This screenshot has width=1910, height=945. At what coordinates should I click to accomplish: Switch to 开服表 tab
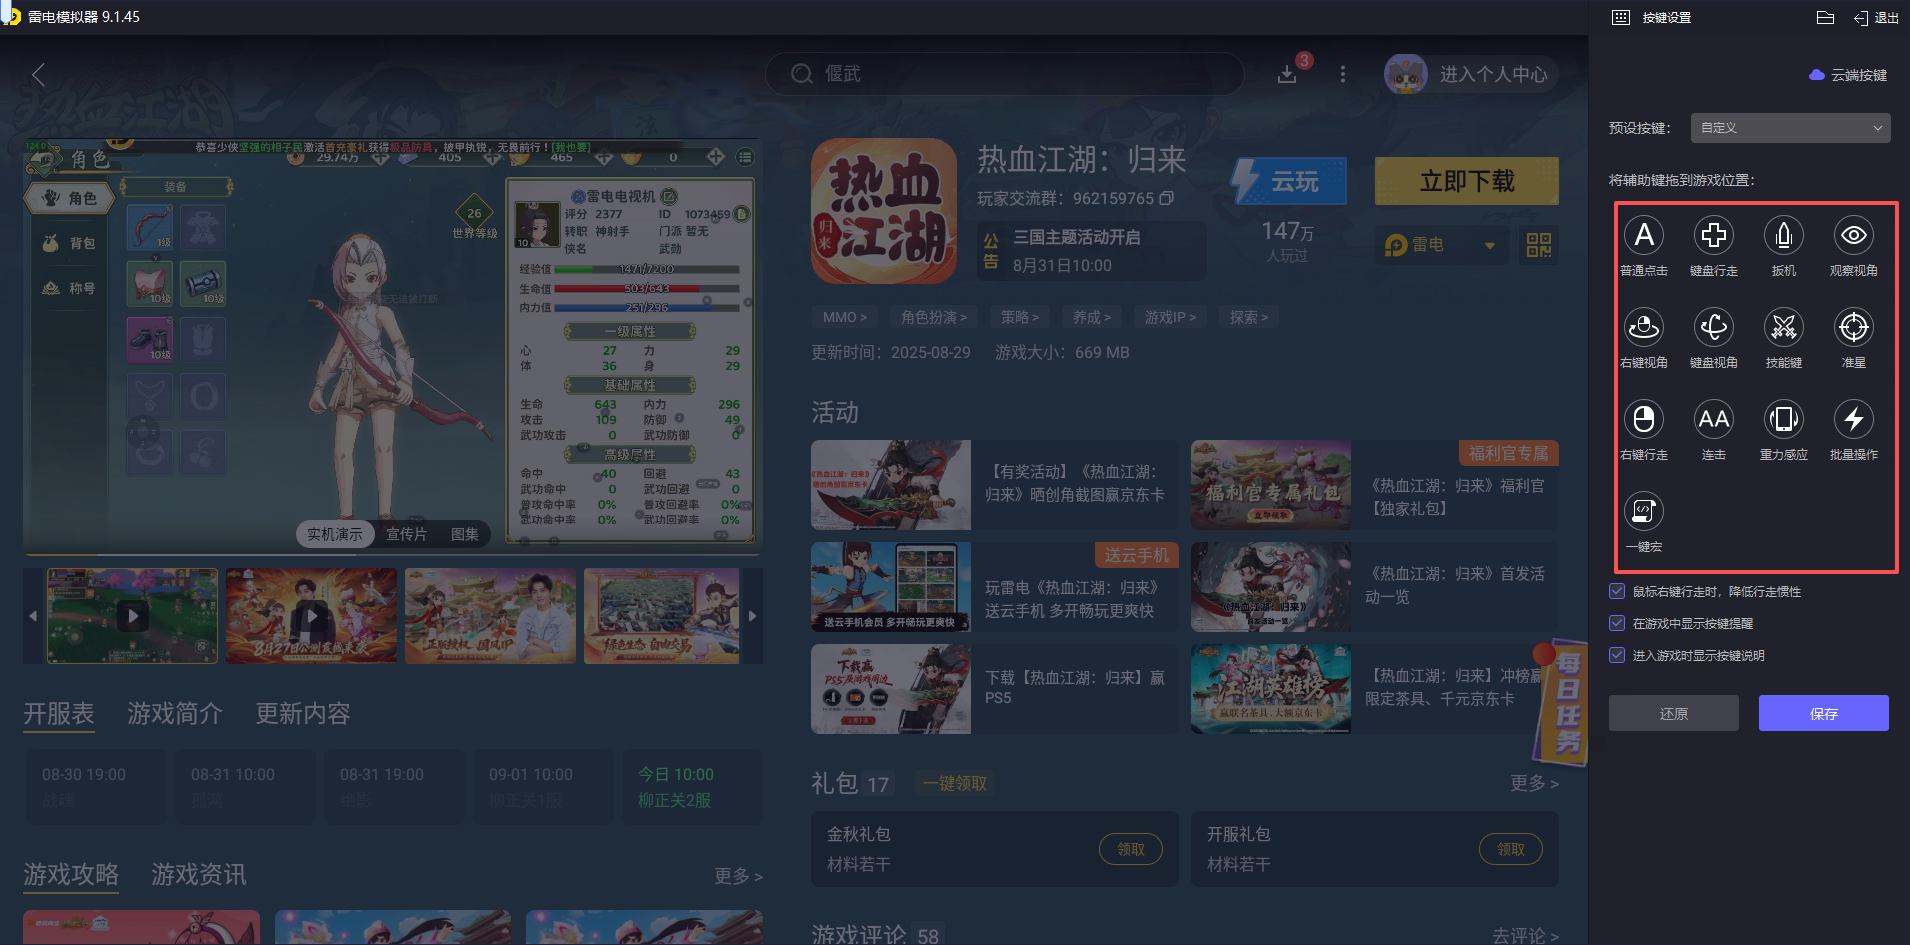pyautogui.click(x=59, y=713)
